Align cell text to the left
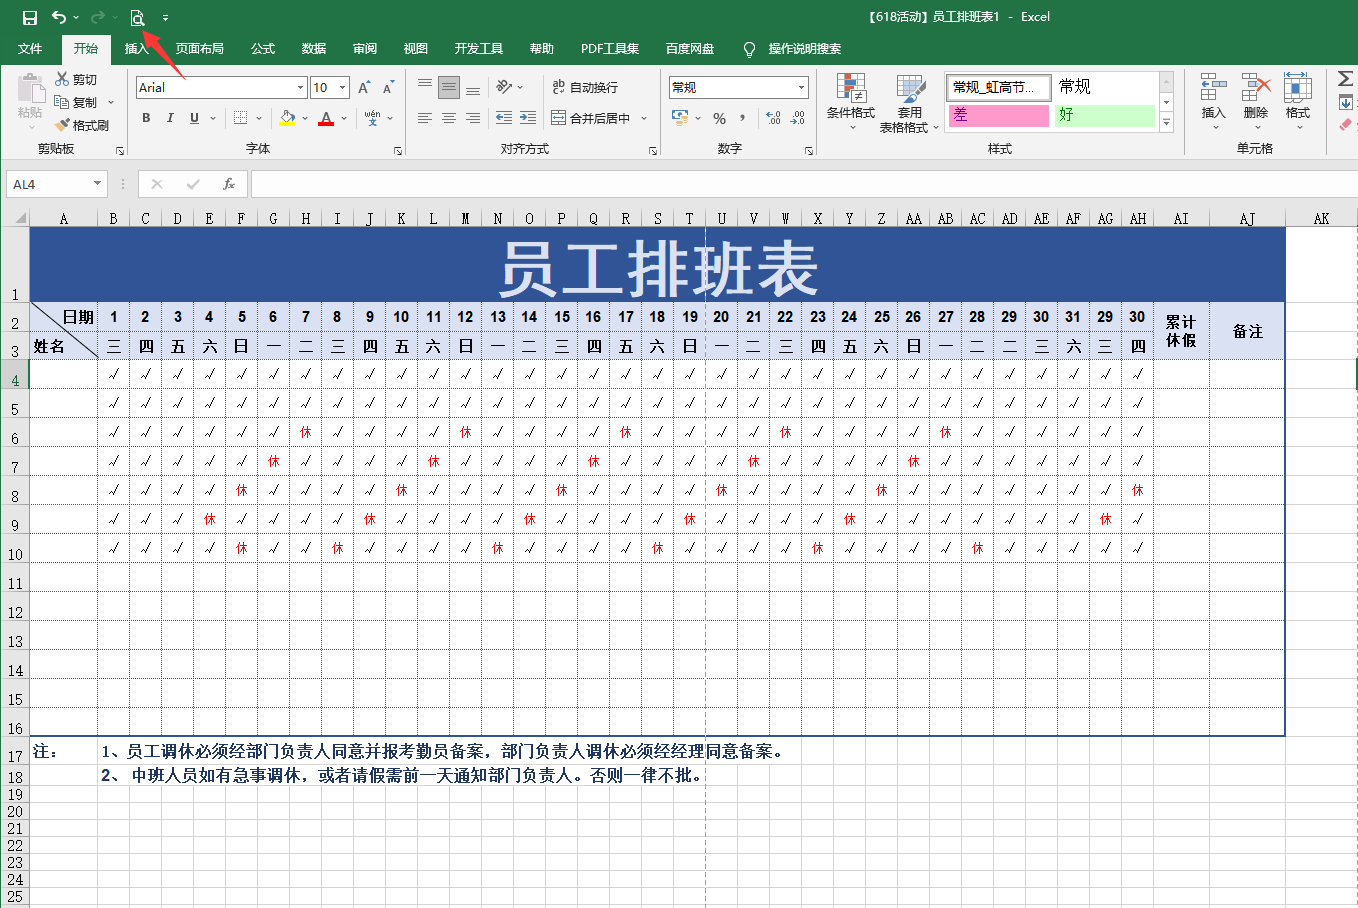The width and height of the screenshot is (1358, 908). pyautogui.click(x=425, y=118)
